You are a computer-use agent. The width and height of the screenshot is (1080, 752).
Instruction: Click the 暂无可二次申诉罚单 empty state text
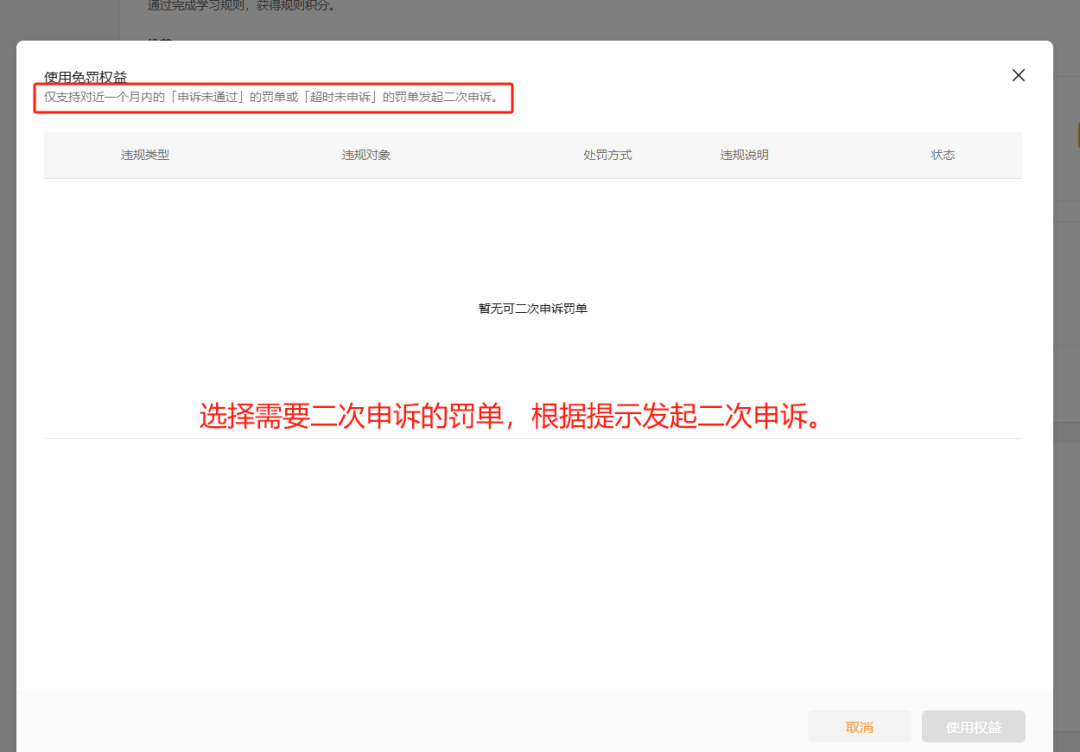point(533,308)
